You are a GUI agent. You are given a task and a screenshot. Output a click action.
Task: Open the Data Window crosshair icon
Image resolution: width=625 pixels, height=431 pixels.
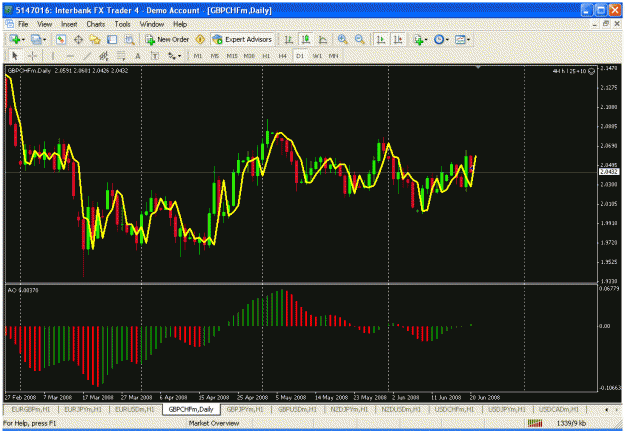pos(78,39)
